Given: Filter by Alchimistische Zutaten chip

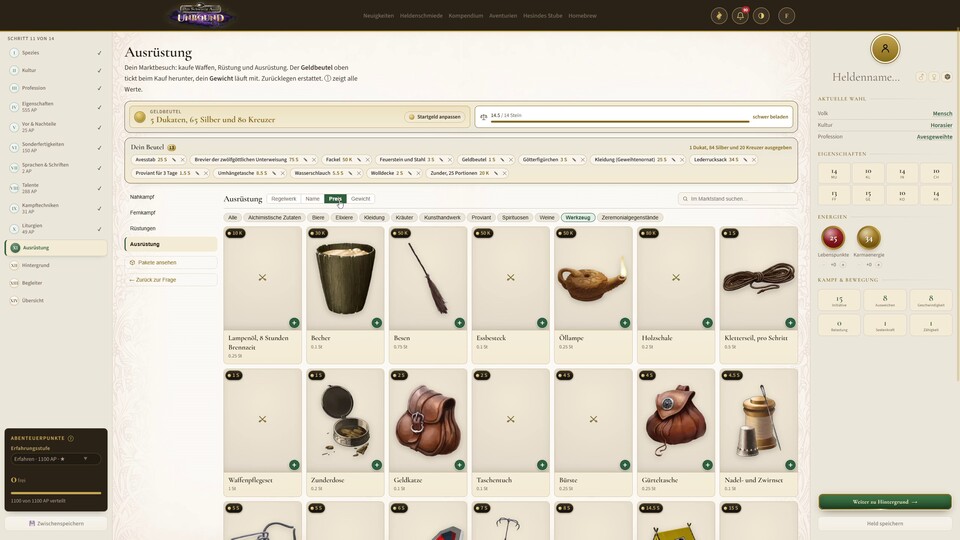Looking at the screenshot, I should coord(274,217).
